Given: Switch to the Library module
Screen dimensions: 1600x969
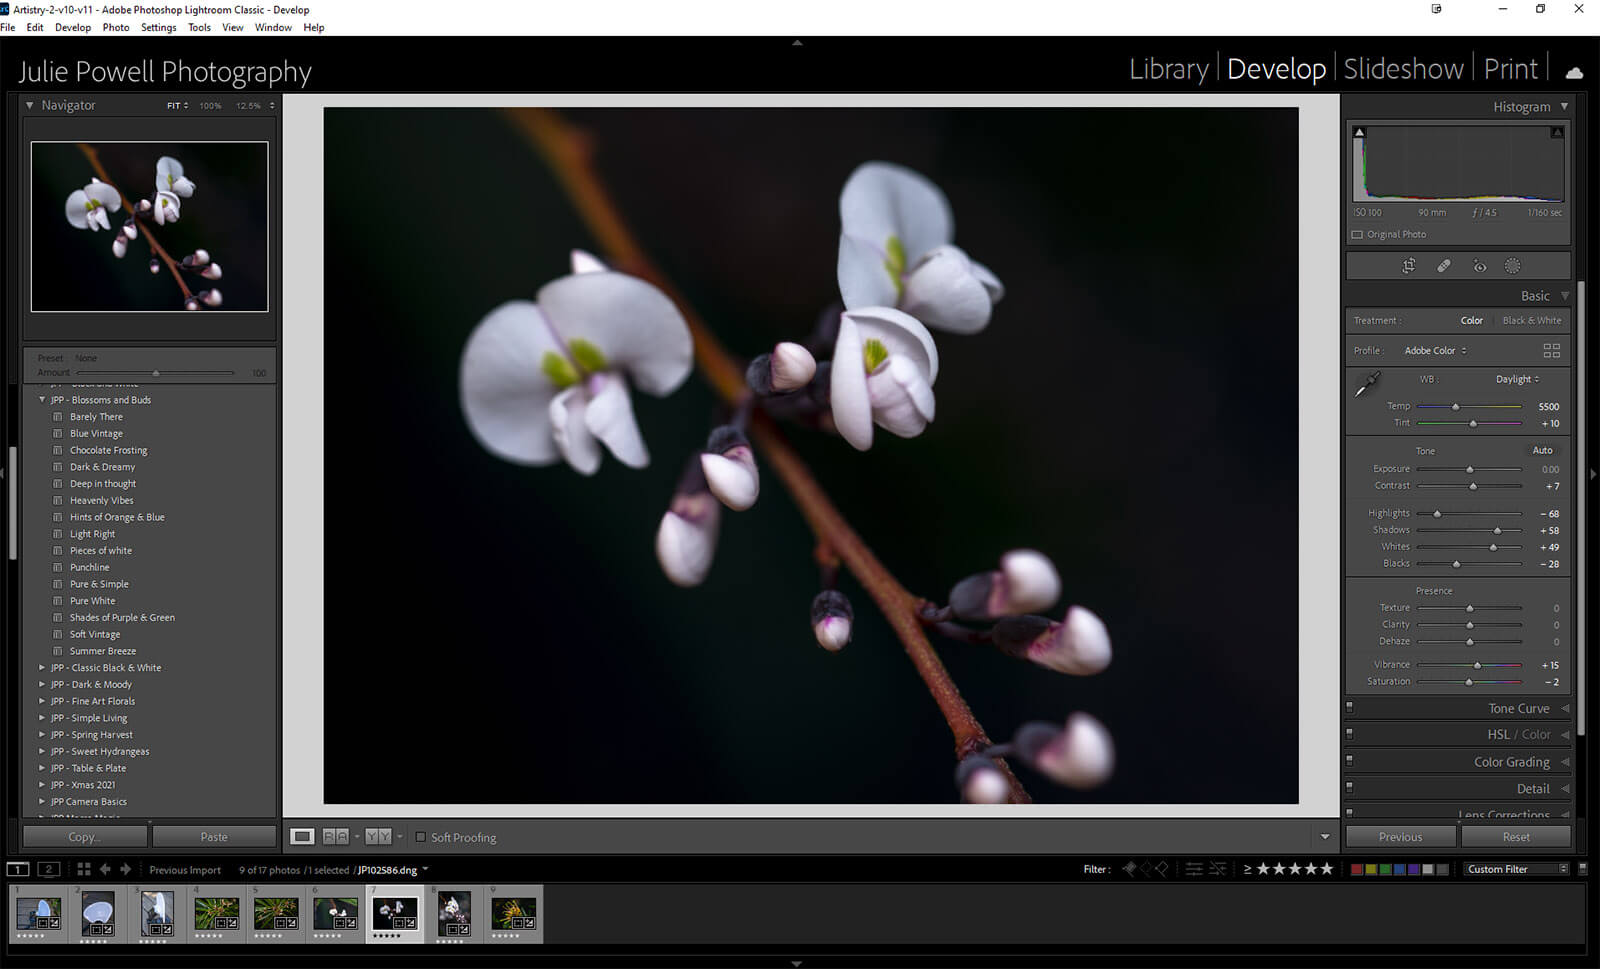Looking at the screenshot, I should (x=1168, y=69).
